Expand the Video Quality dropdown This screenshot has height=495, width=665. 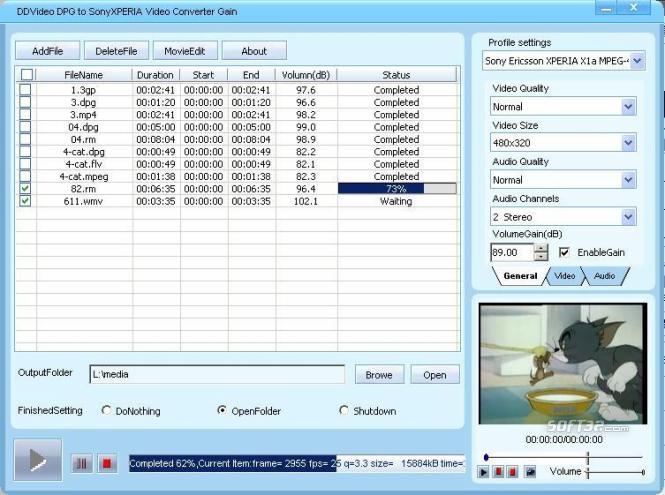(629, 106)
